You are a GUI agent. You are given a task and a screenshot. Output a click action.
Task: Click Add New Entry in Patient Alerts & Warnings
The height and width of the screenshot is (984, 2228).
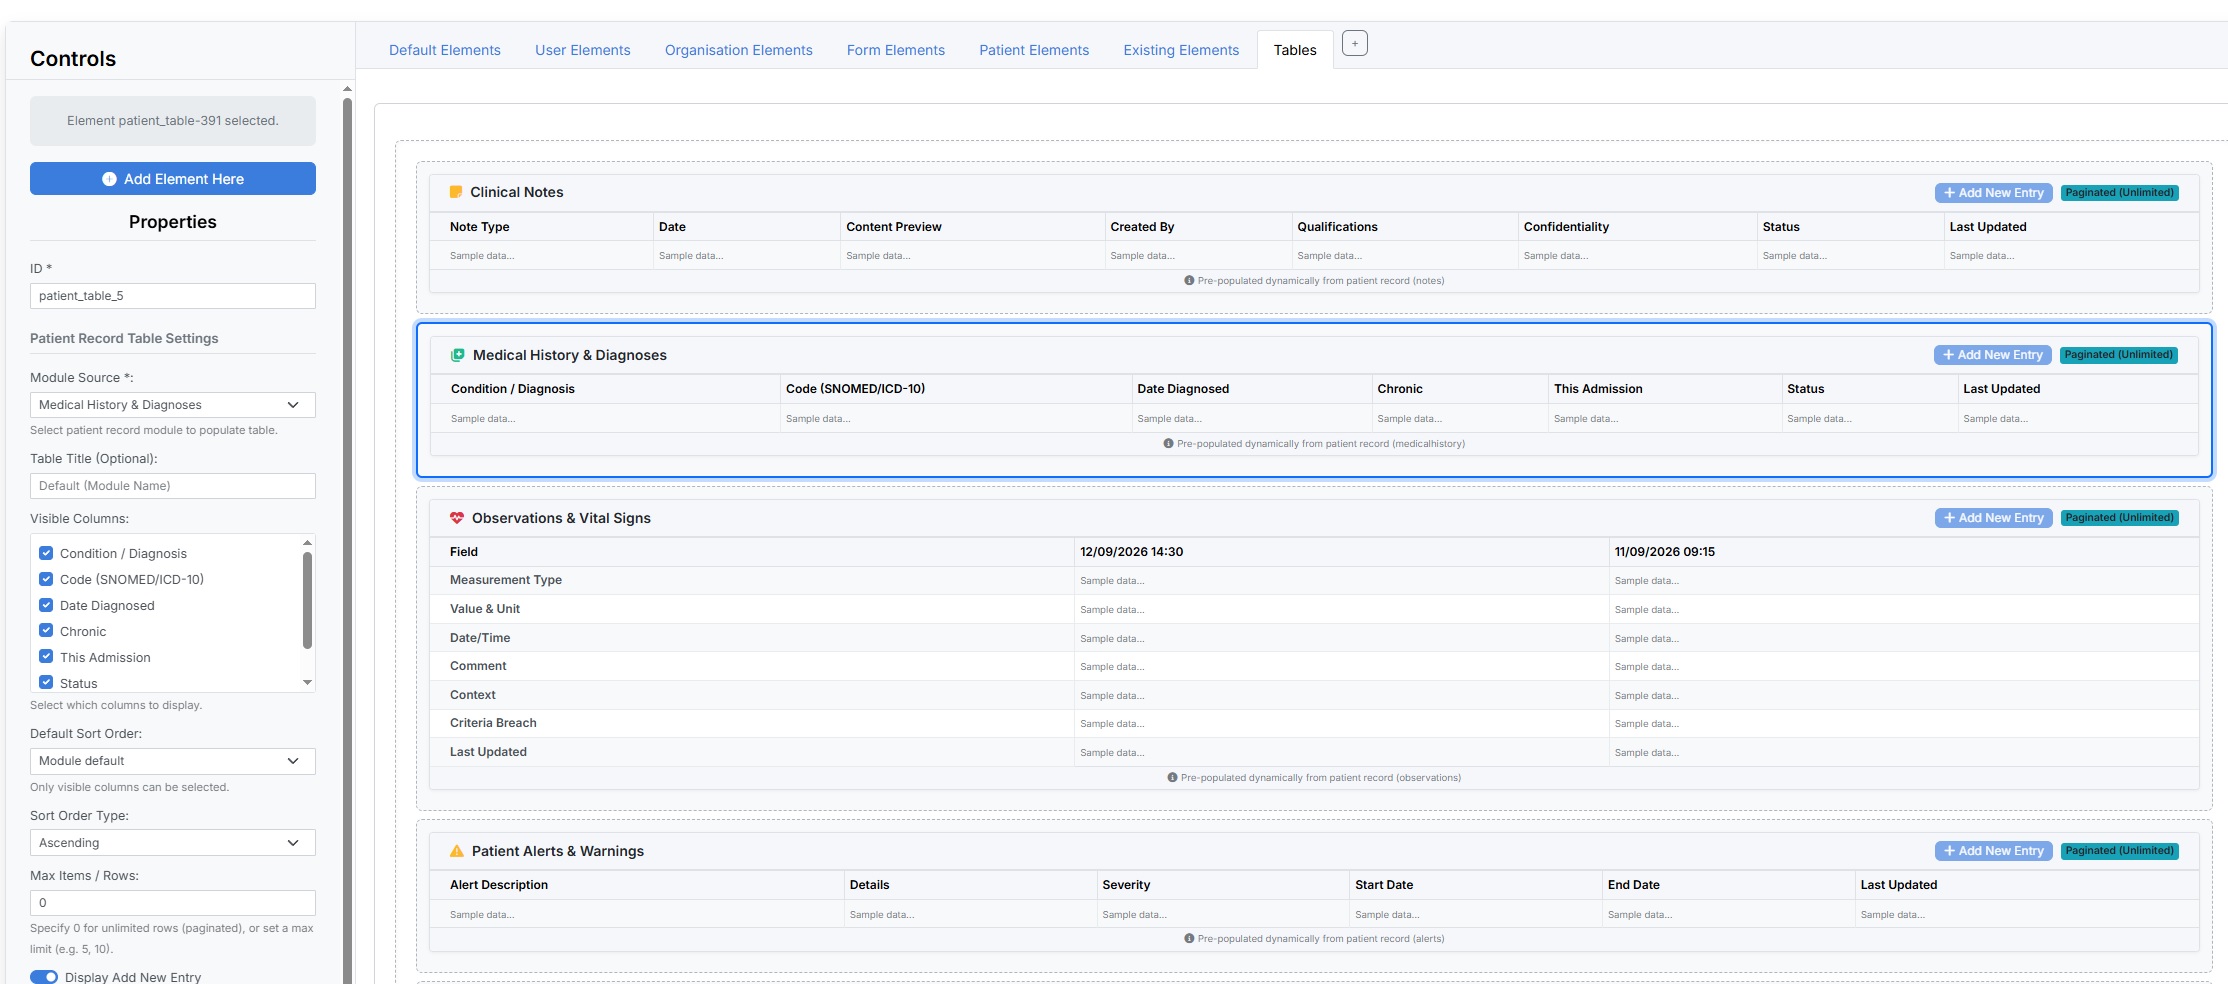[1993, 851]
